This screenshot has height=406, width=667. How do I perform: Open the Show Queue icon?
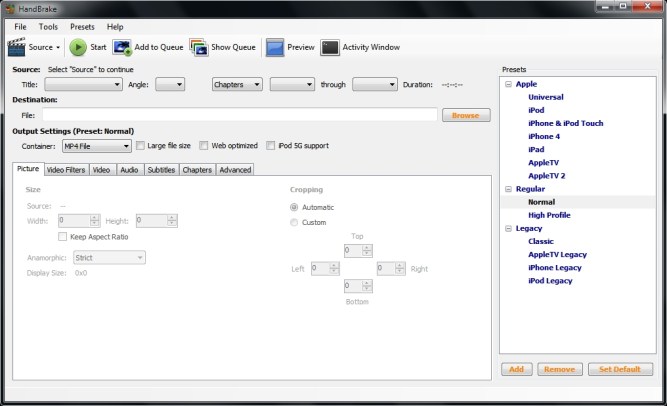(198, 47)
